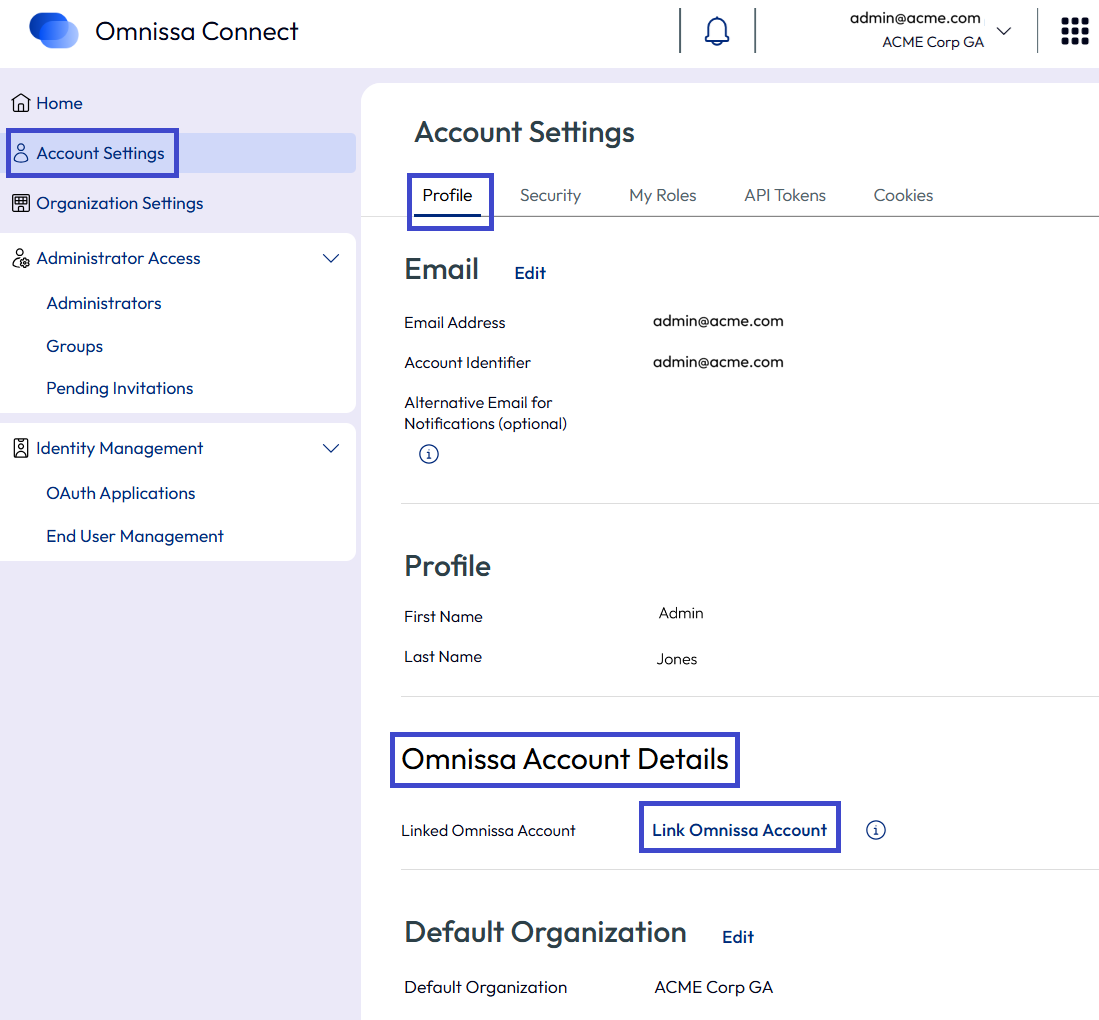Click the Home house icon
1099x1020 pixels.
[x=21, y=103]
